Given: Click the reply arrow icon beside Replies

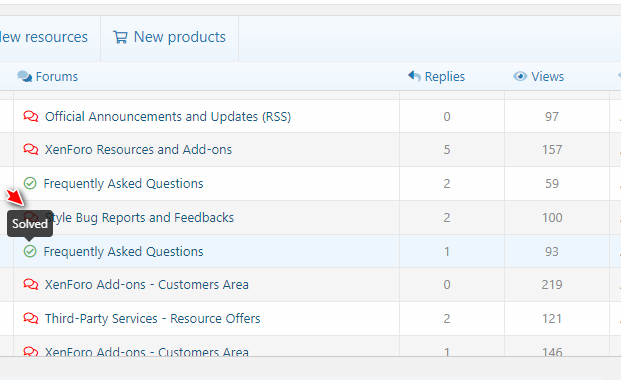Looking at the screenshot, I should (414, 76).
